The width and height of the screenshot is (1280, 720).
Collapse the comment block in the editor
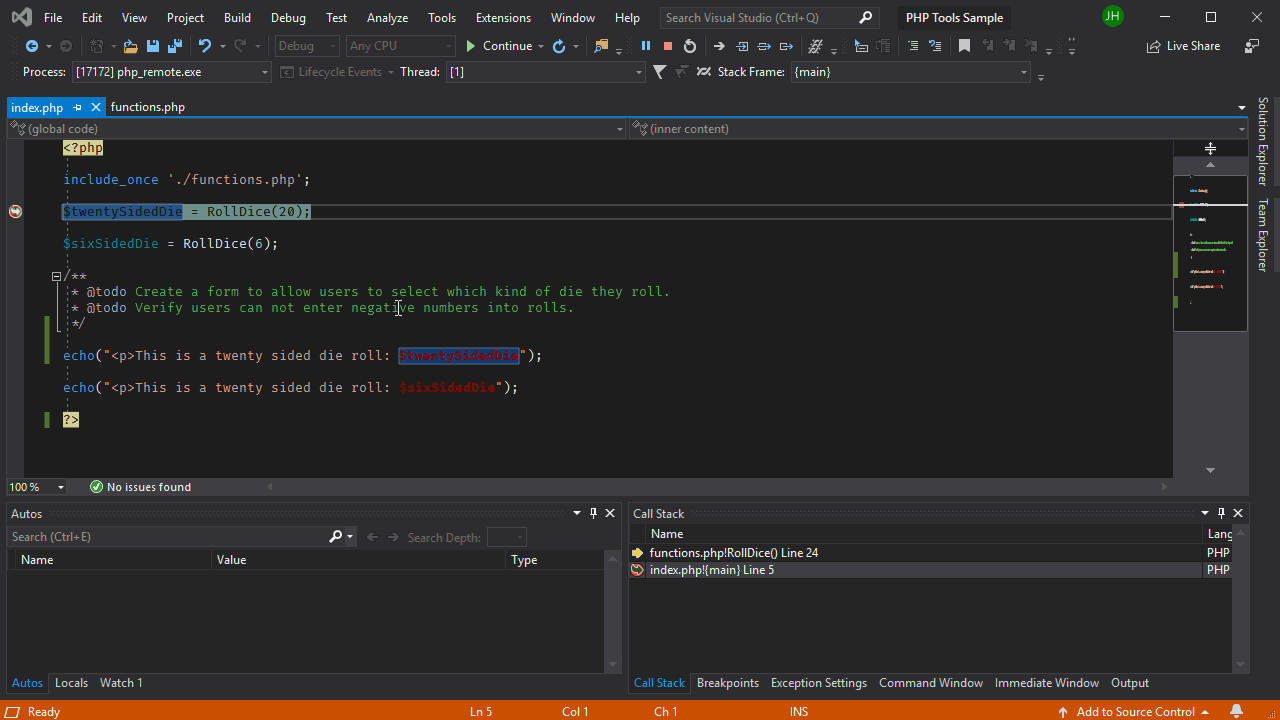[x=57, y=276]
